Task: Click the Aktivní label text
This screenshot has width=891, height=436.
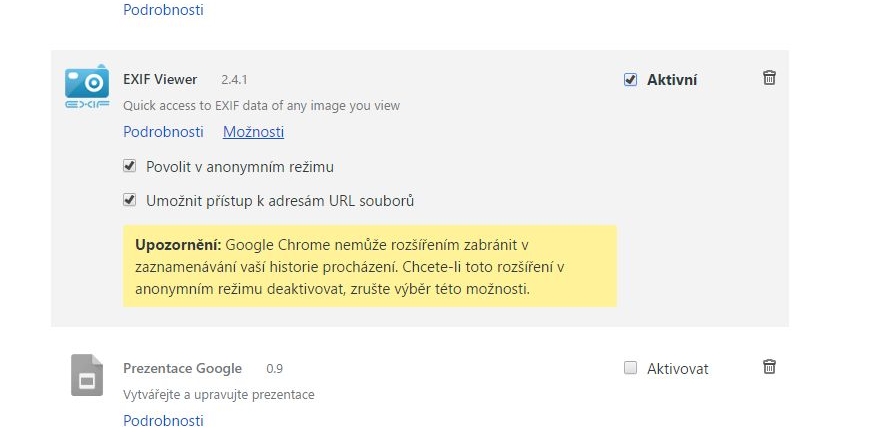Action: pos(672,80)
